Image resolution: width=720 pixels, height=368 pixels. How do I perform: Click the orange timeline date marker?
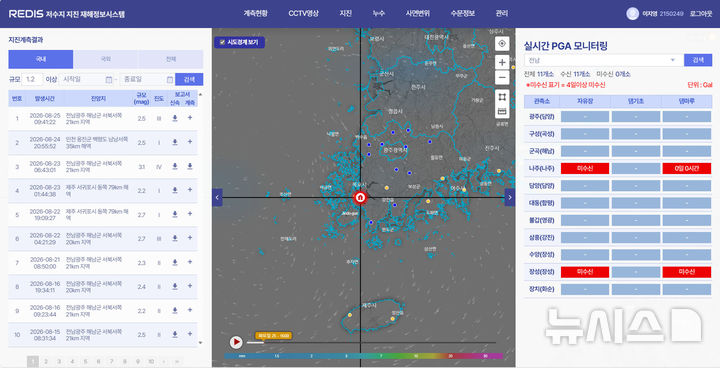(x=273, y=336)
